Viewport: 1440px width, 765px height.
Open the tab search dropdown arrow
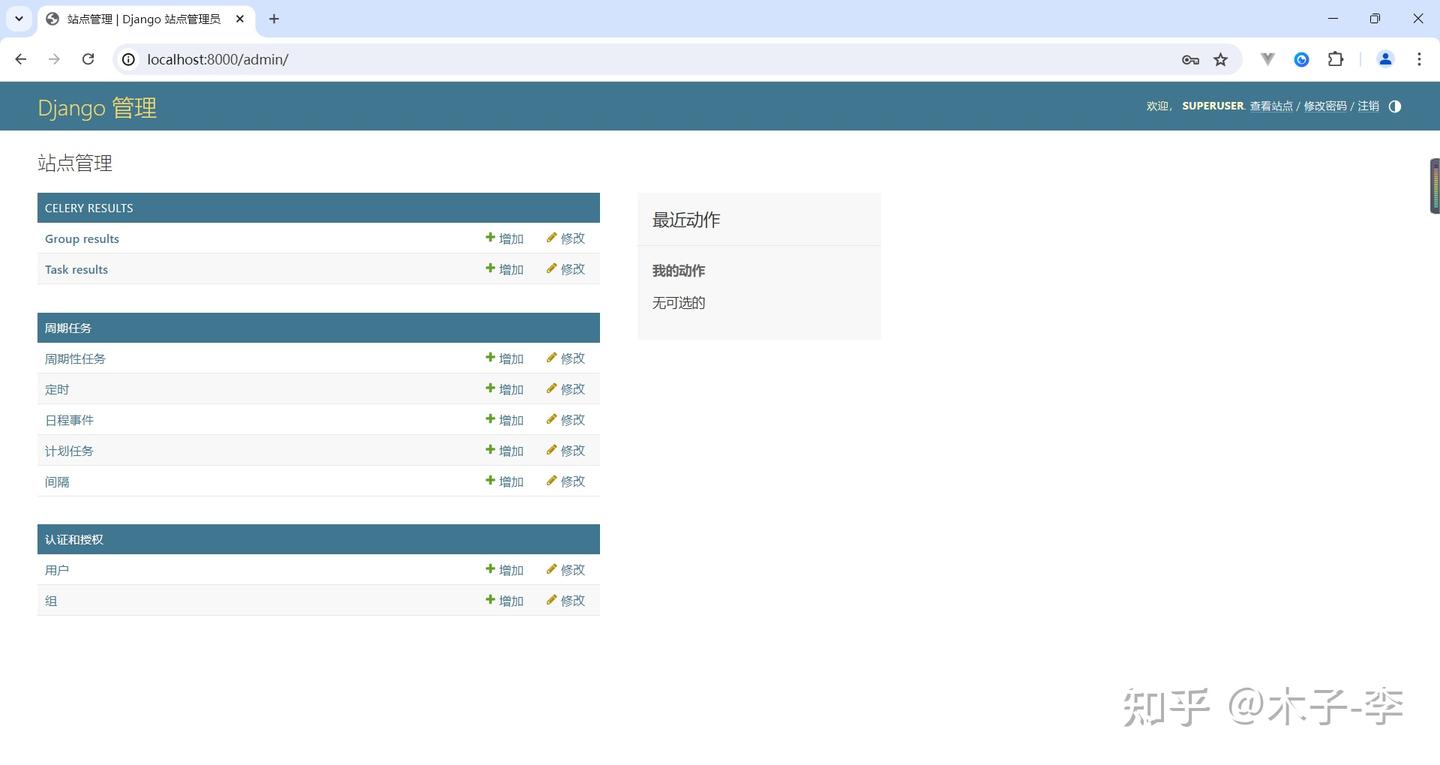(x=18, y=19)
